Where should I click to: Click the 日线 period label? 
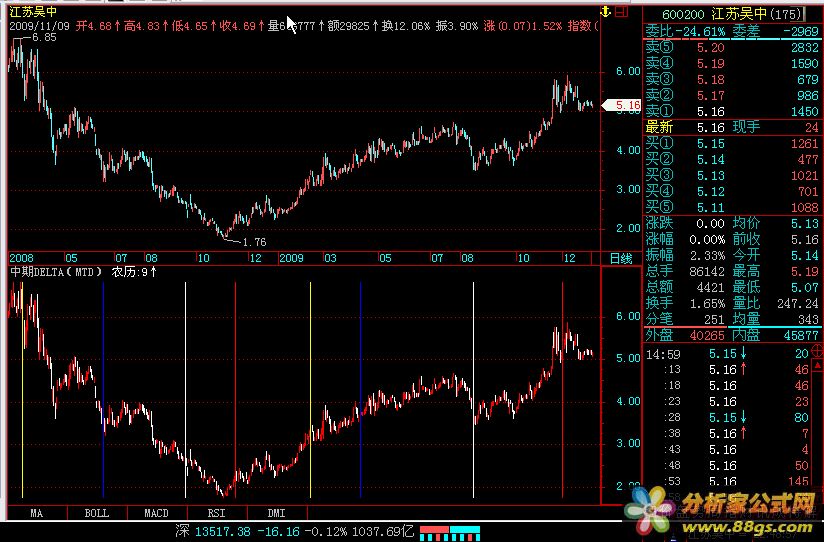coord(621,259)
